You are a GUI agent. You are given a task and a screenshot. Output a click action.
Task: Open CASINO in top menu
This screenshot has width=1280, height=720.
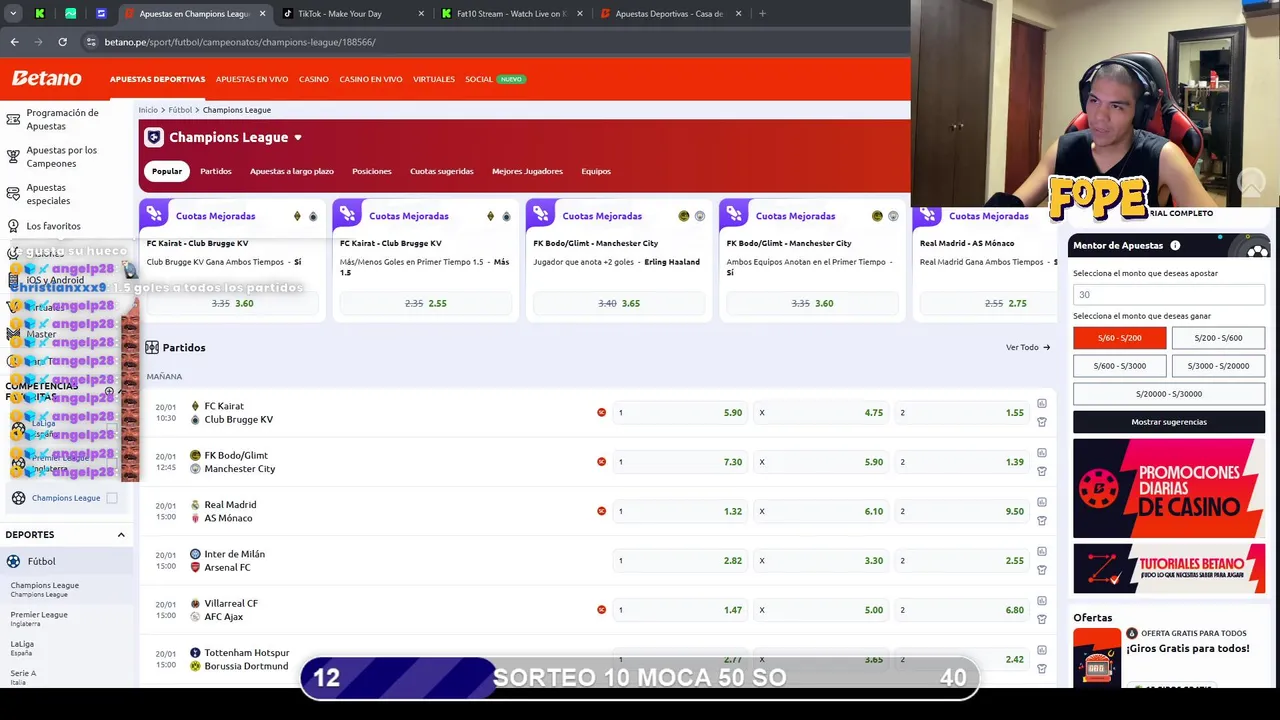click(x=313, y=79)
